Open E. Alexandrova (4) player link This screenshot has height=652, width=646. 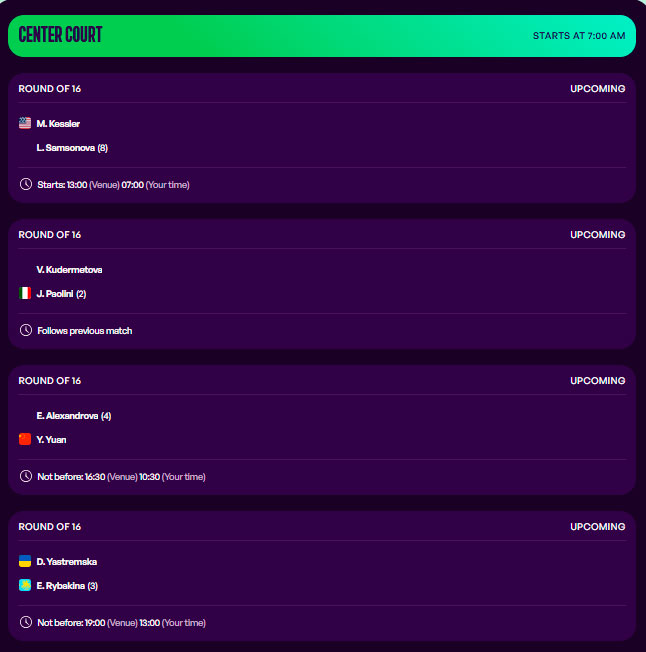pos(74,416)
